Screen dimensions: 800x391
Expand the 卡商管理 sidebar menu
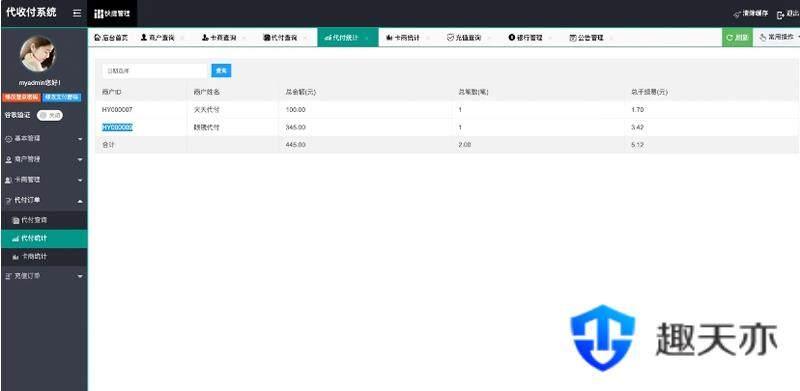pyautogui.click(x=44, y=180)
